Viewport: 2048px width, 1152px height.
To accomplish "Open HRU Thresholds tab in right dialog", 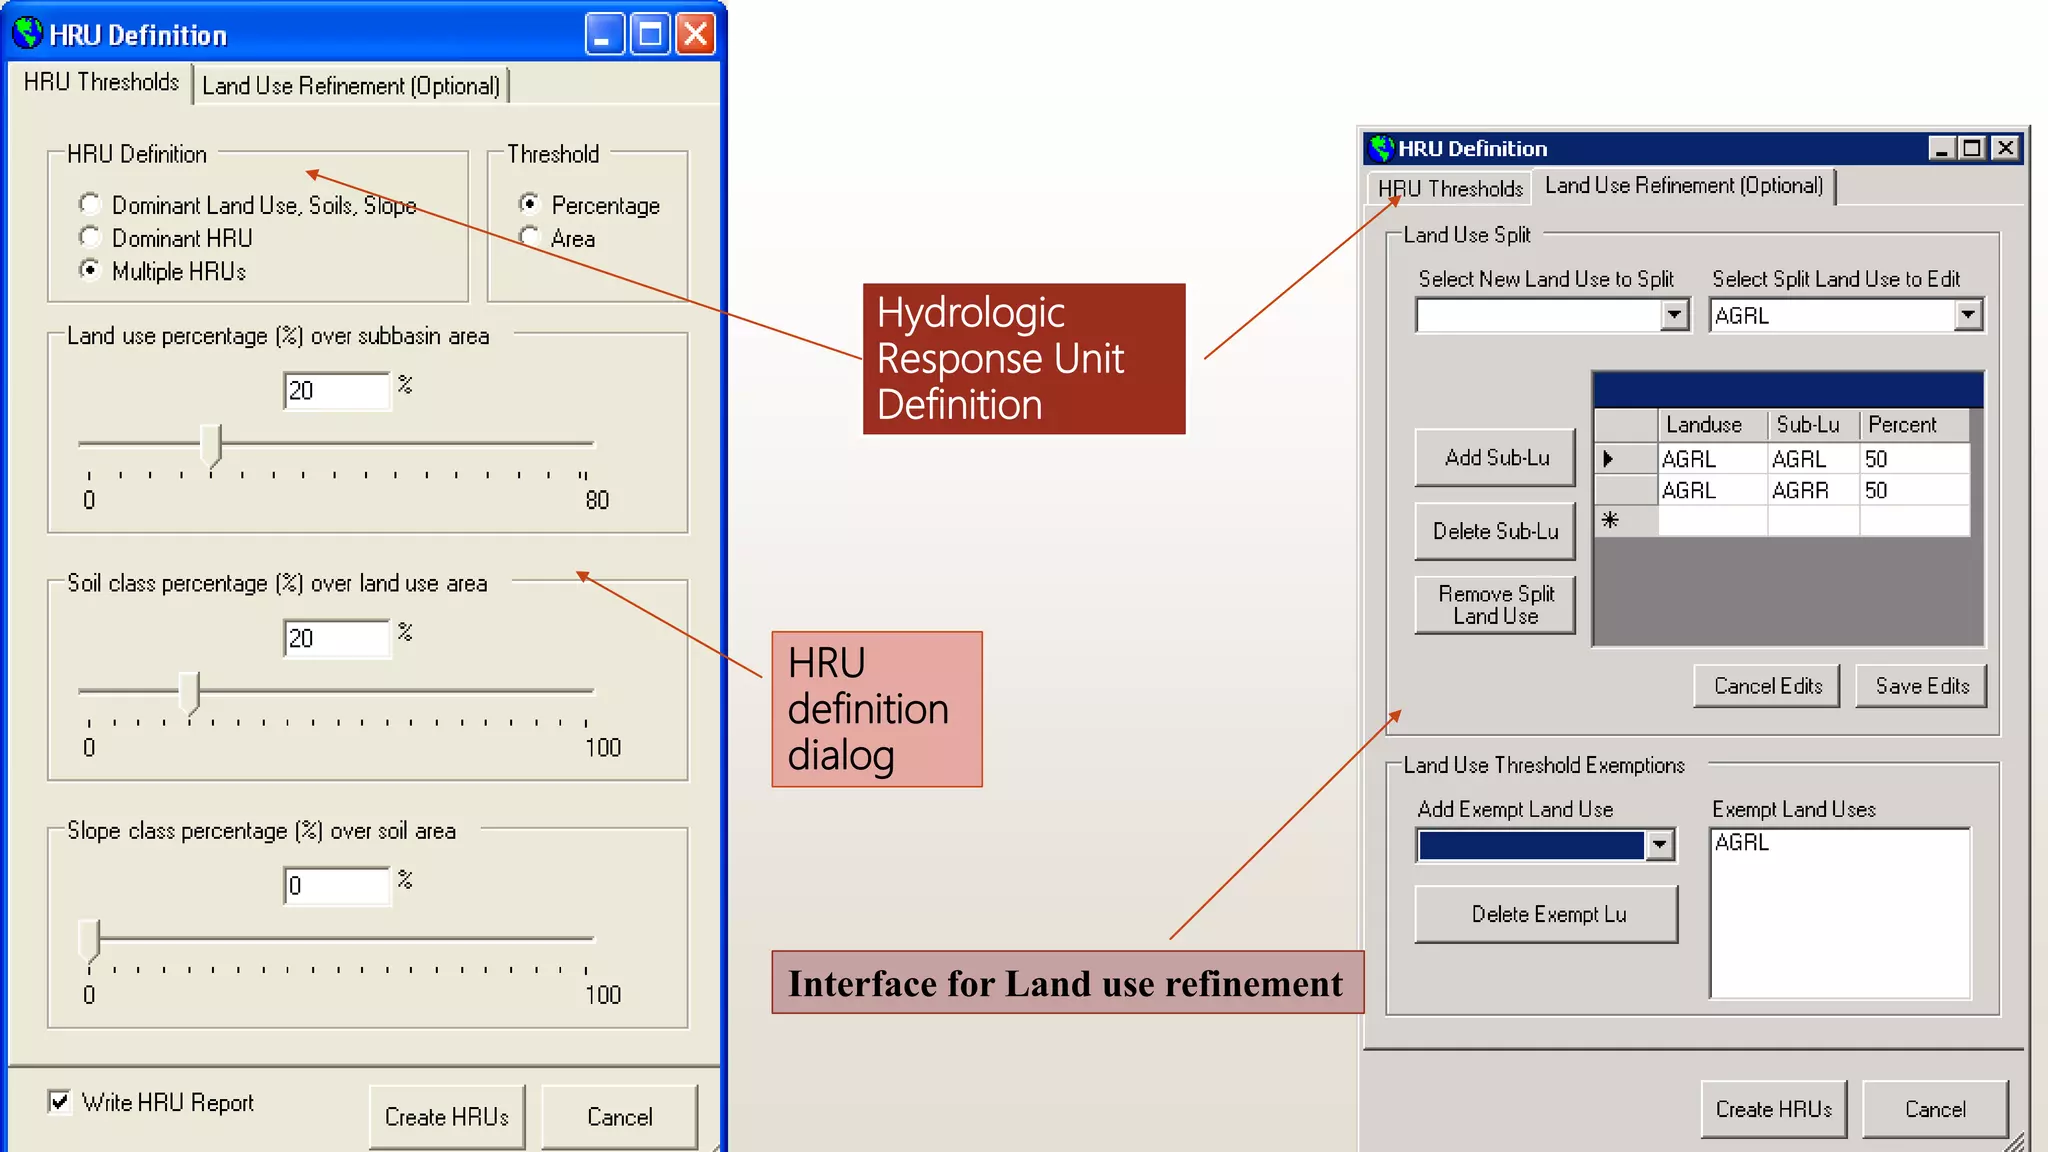I will coord(1449,188).
